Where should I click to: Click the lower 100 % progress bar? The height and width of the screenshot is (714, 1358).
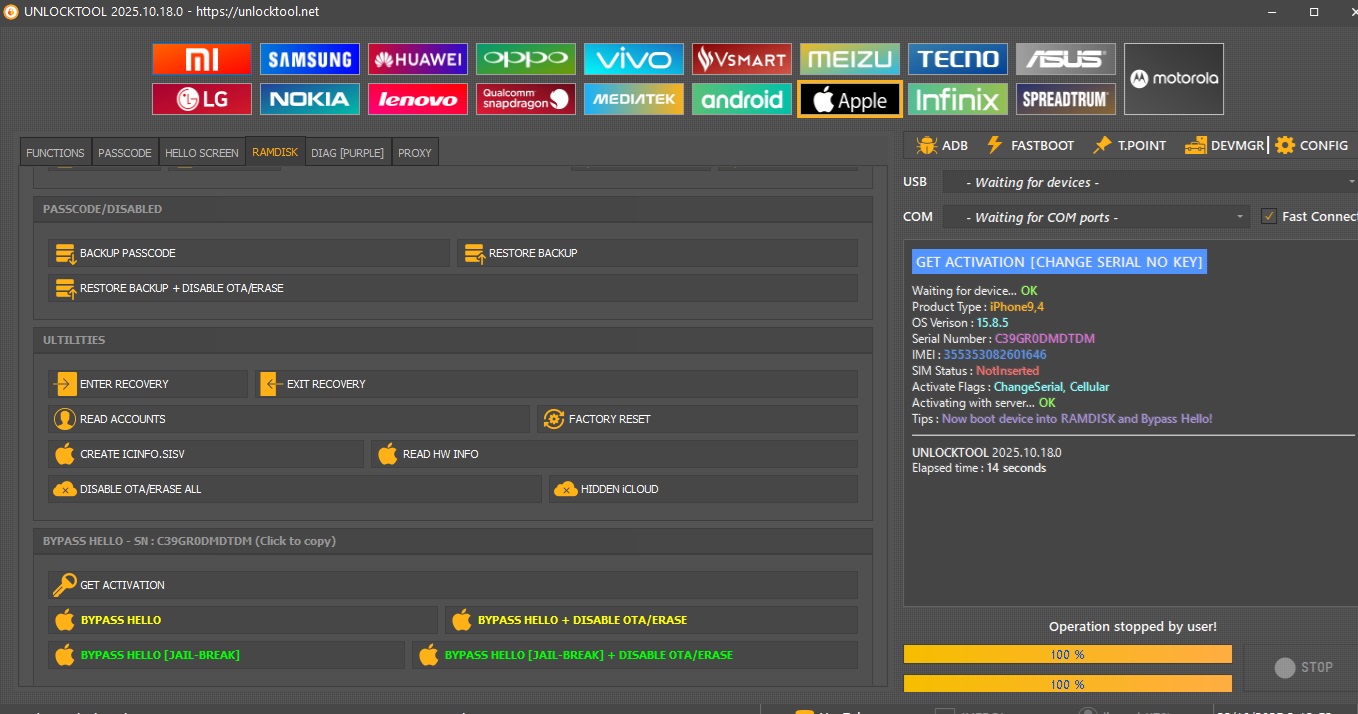pos(1067,684)
